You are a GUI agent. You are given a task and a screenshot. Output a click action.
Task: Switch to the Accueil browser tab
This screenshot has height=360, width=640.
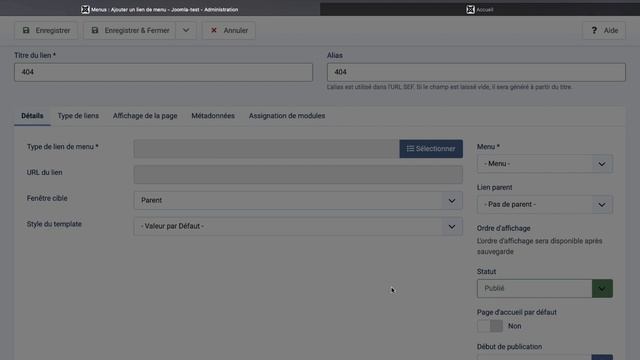click(x=480, y=9)
